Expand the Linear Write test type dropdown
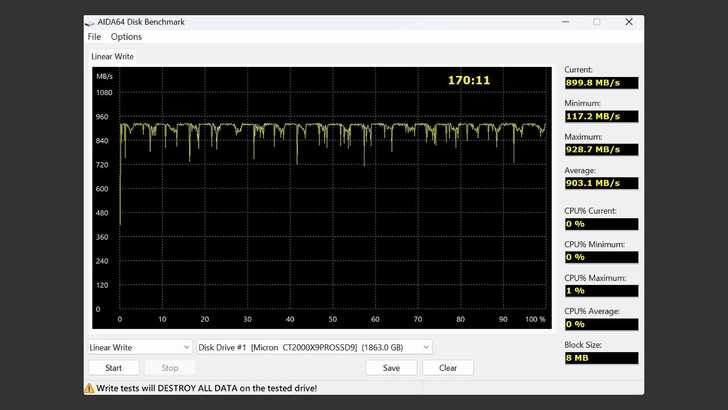 (139, 347)
